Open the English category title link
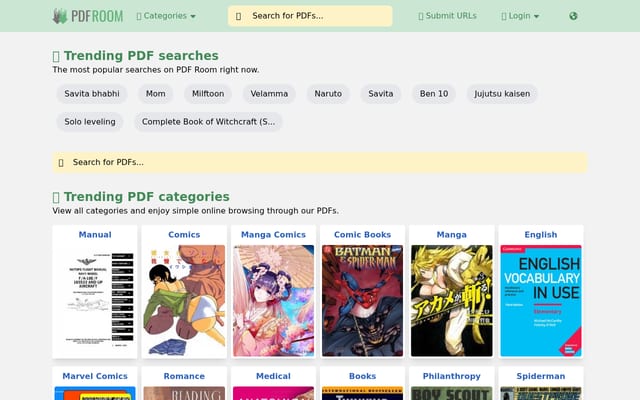Viewport: 640px width, 400px height. 541,235
